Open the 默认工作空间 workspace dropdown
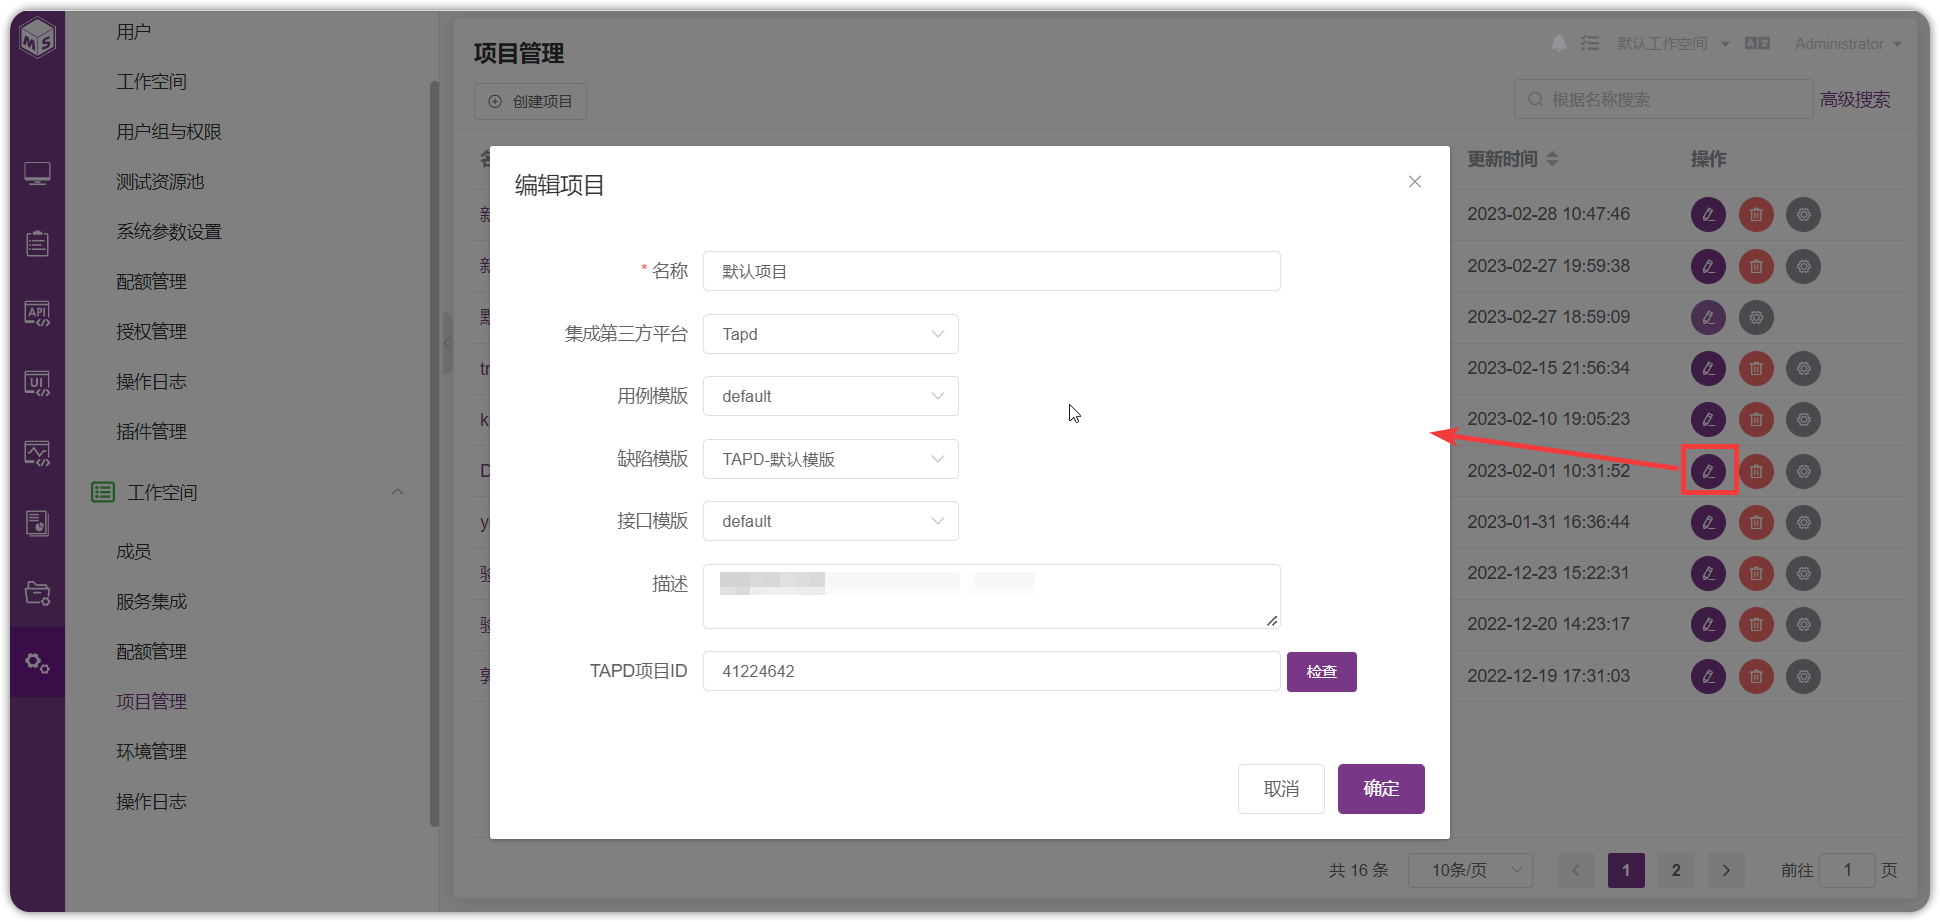The image size is (1940, 922). tap(1673, 43)
